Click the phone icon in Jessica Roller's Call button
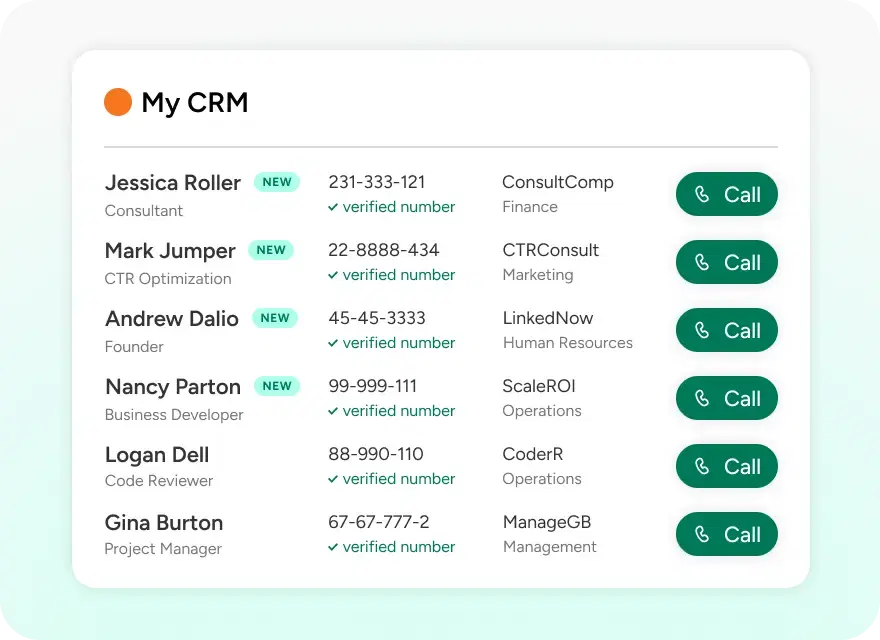Screen dimensions: 880x640 coord(702,194)
